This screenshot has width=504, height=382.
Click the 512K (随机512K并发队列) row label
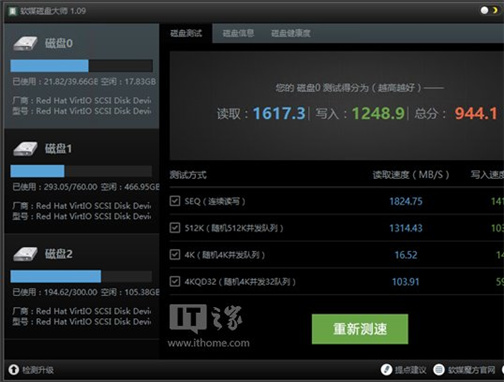click(x=234, y=228)
